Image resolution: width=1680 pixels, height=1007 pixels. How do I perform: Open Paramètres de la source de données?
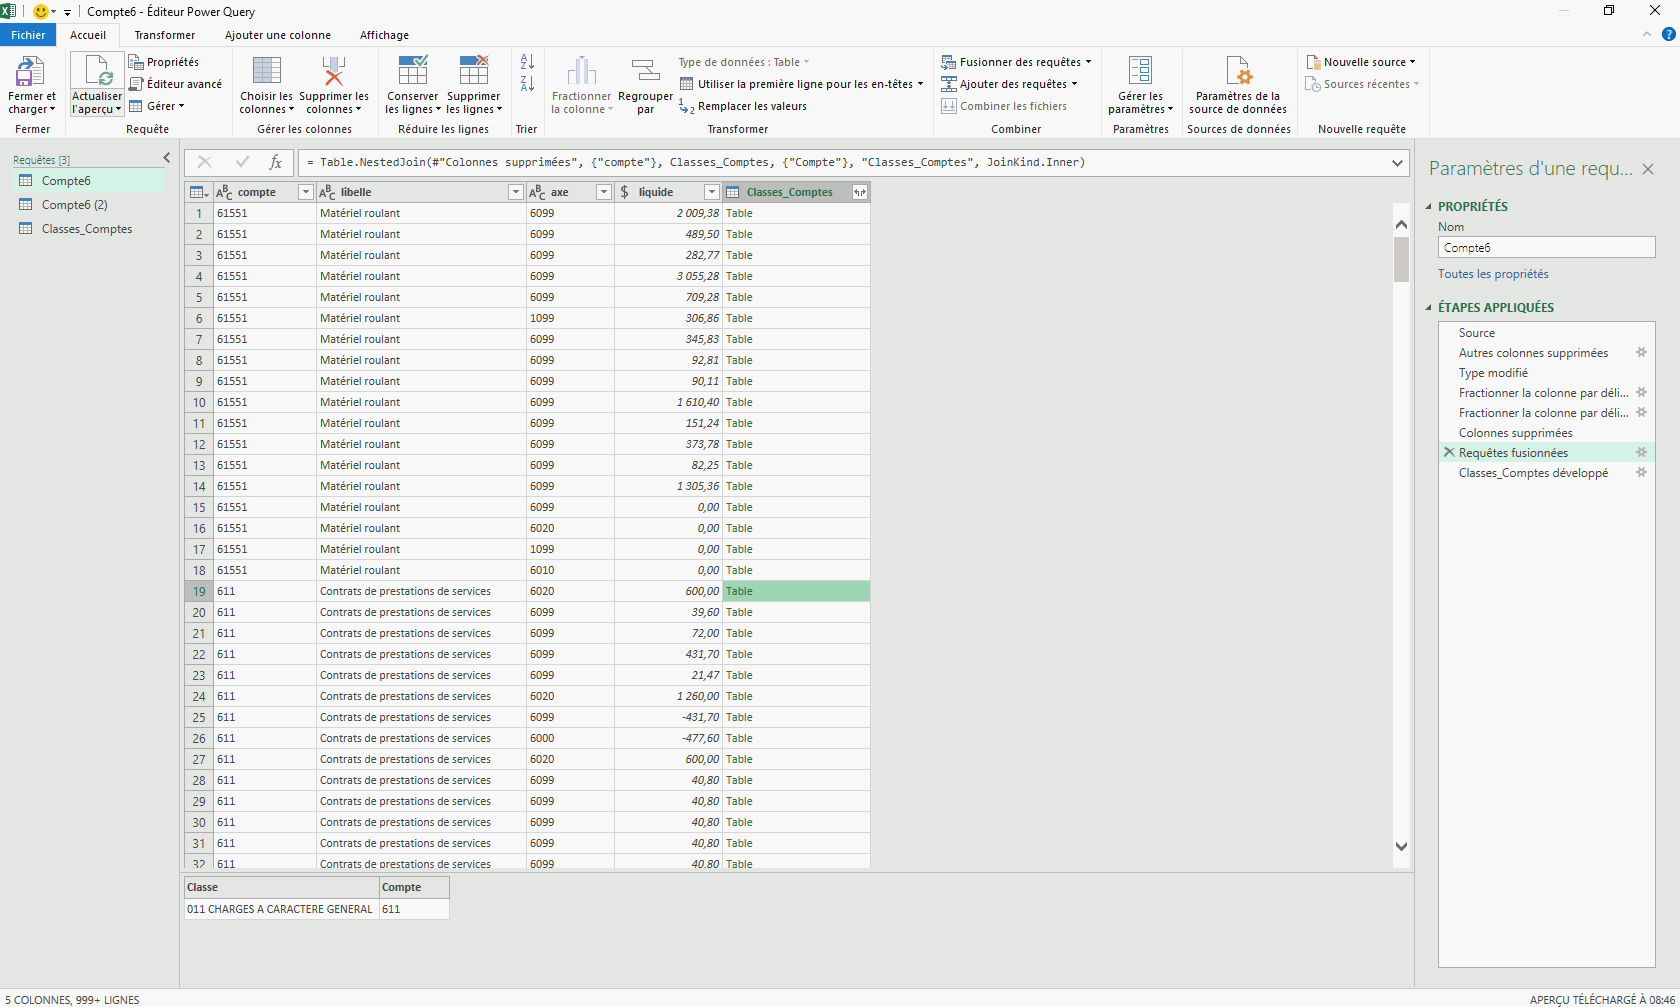coord(1237,72)
